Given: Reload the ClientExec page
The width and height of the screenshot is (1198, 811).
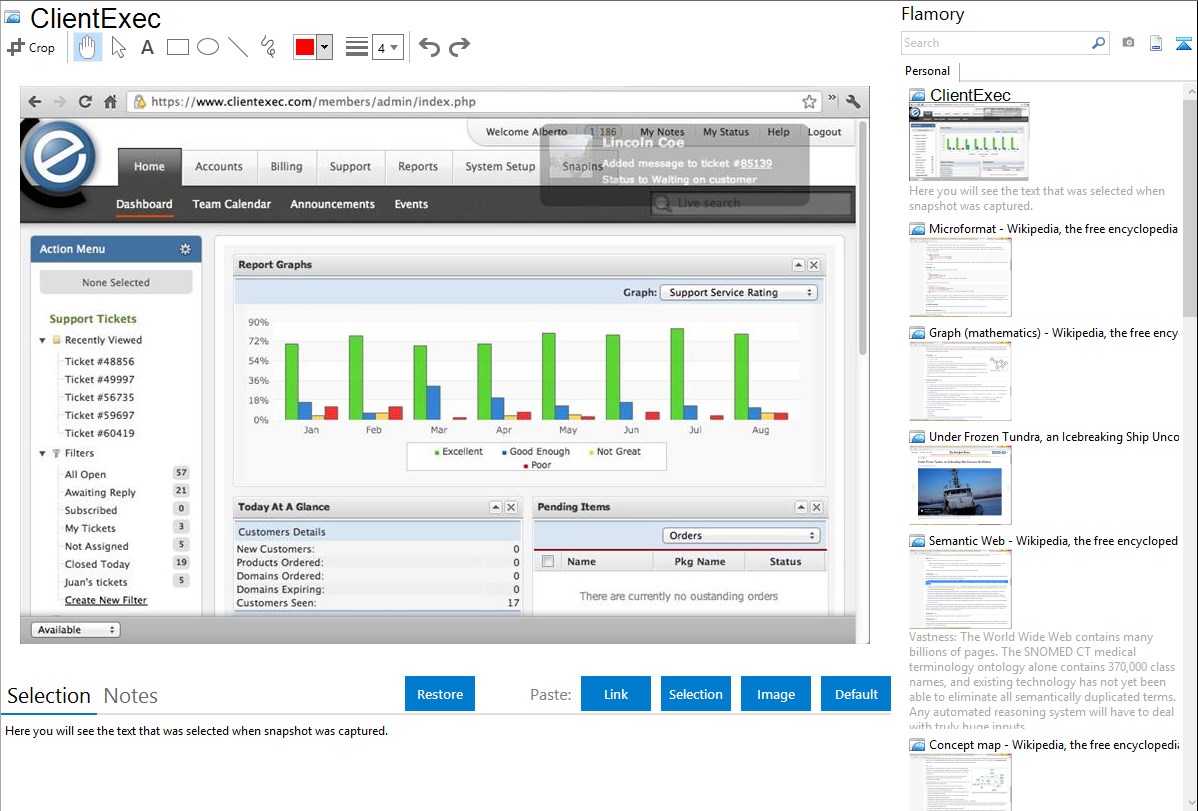Looking at the screenshot, I should pos(85,102).
